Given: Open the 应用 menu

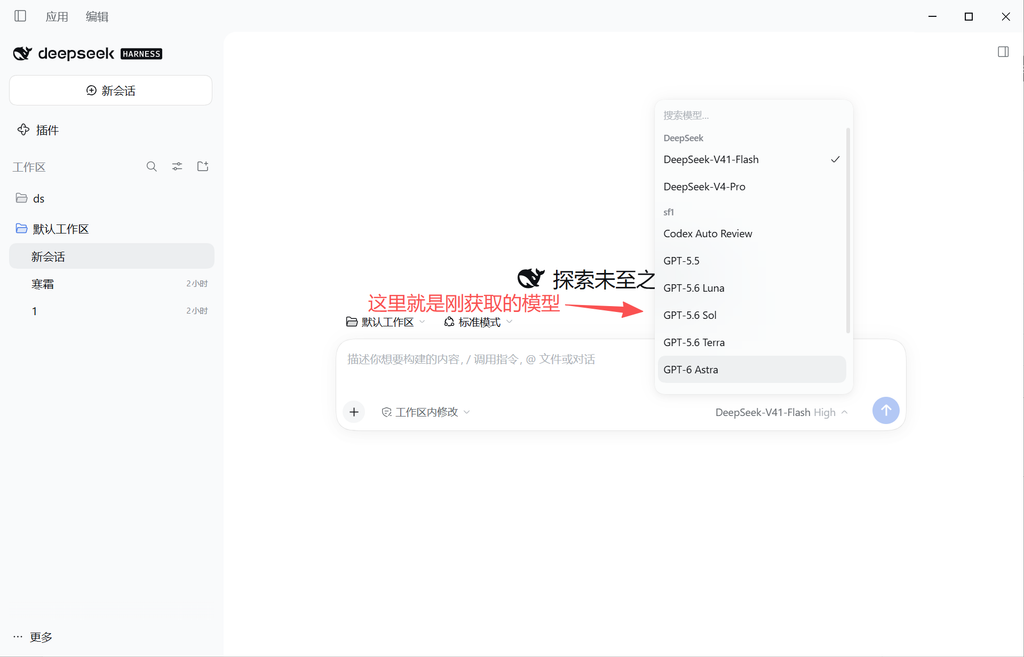Looking at the screenshot, I should [57, 16].
